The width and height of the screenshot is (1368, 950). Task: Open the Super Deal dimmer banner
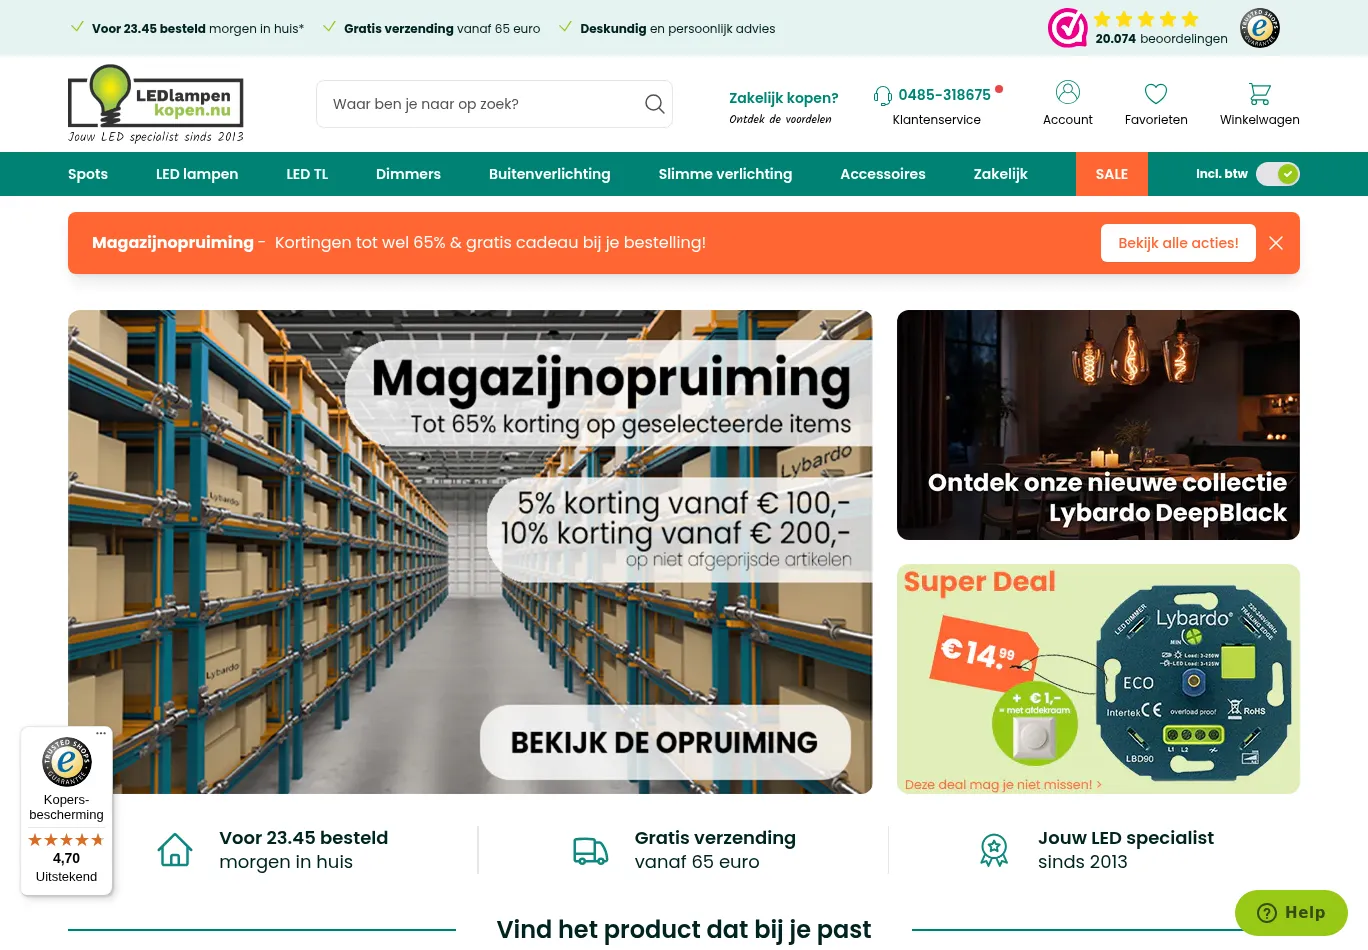click(x=1098, y=679)
